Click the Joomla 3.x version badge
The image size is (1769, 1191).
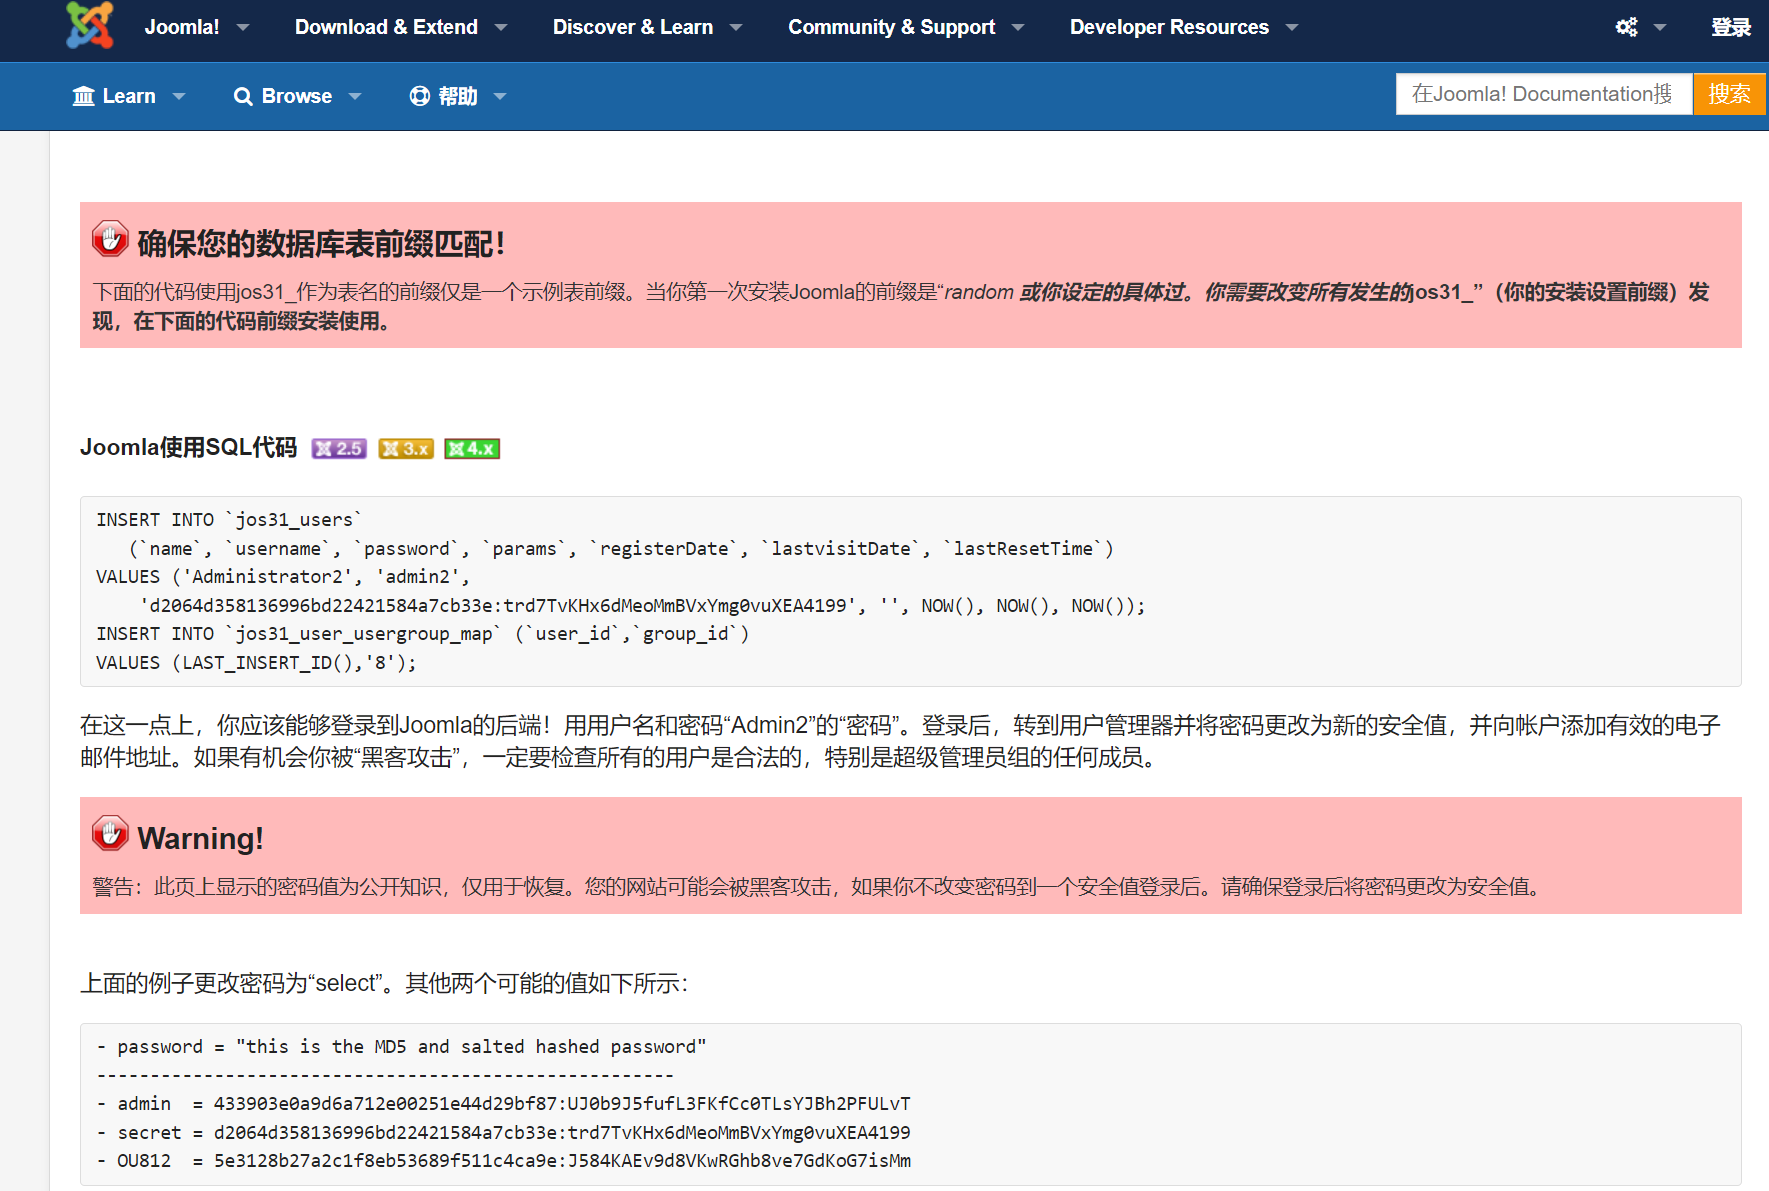coord(406,449)
